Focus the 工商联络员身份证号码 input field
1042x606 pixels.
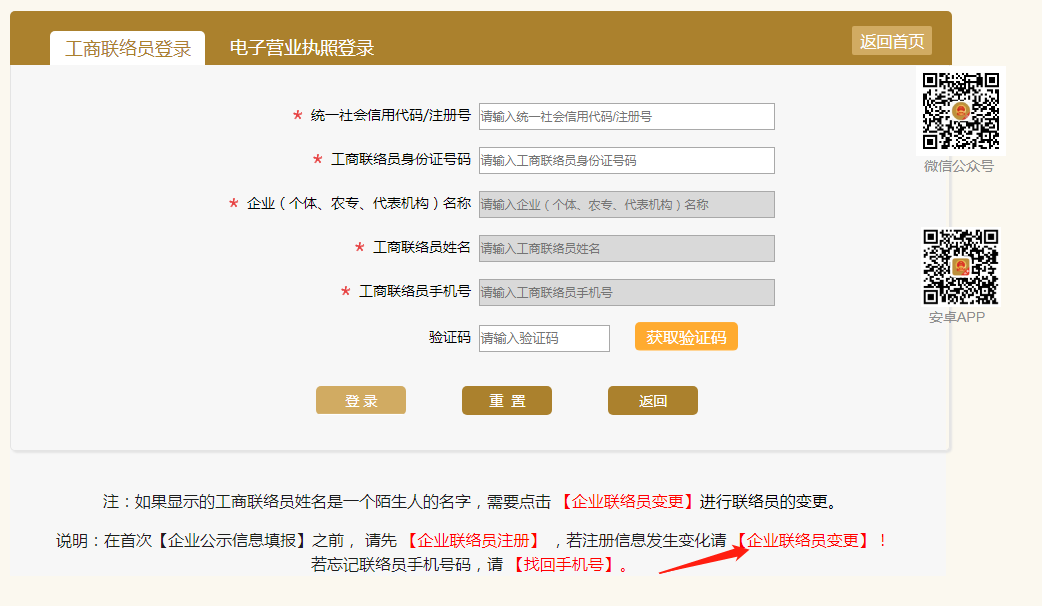point(627,160)
